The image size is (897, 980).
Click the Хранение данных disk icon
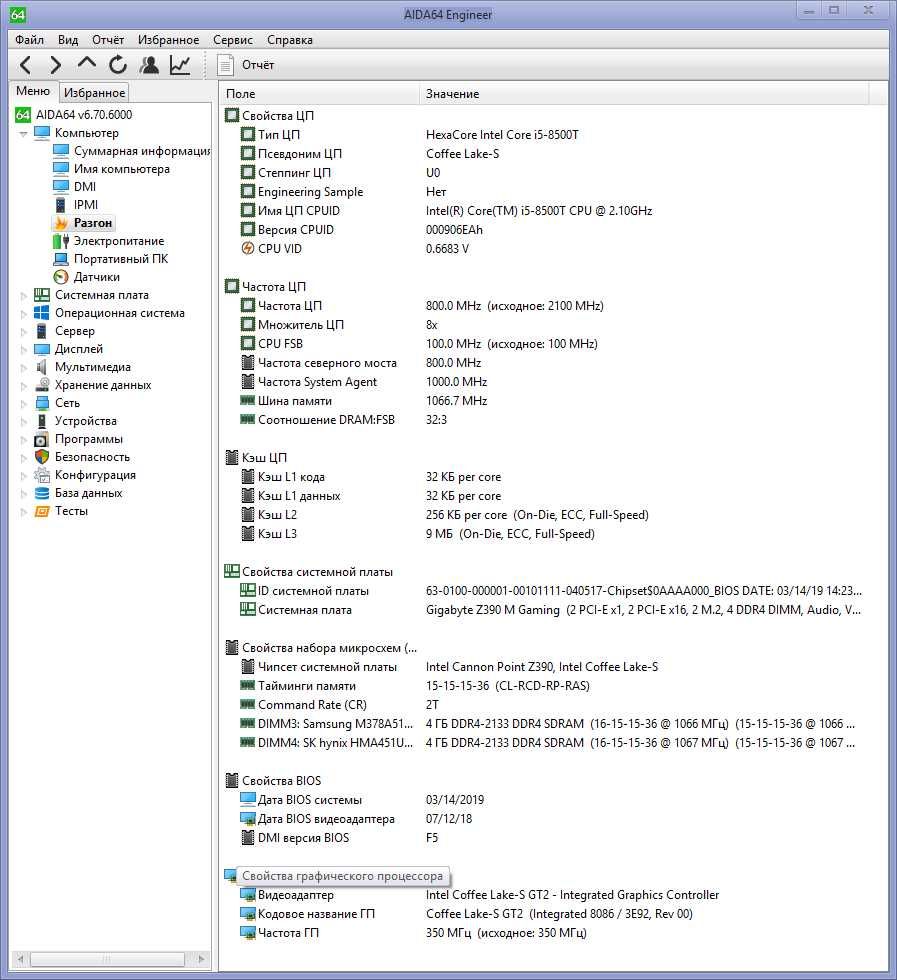point(42,385)
